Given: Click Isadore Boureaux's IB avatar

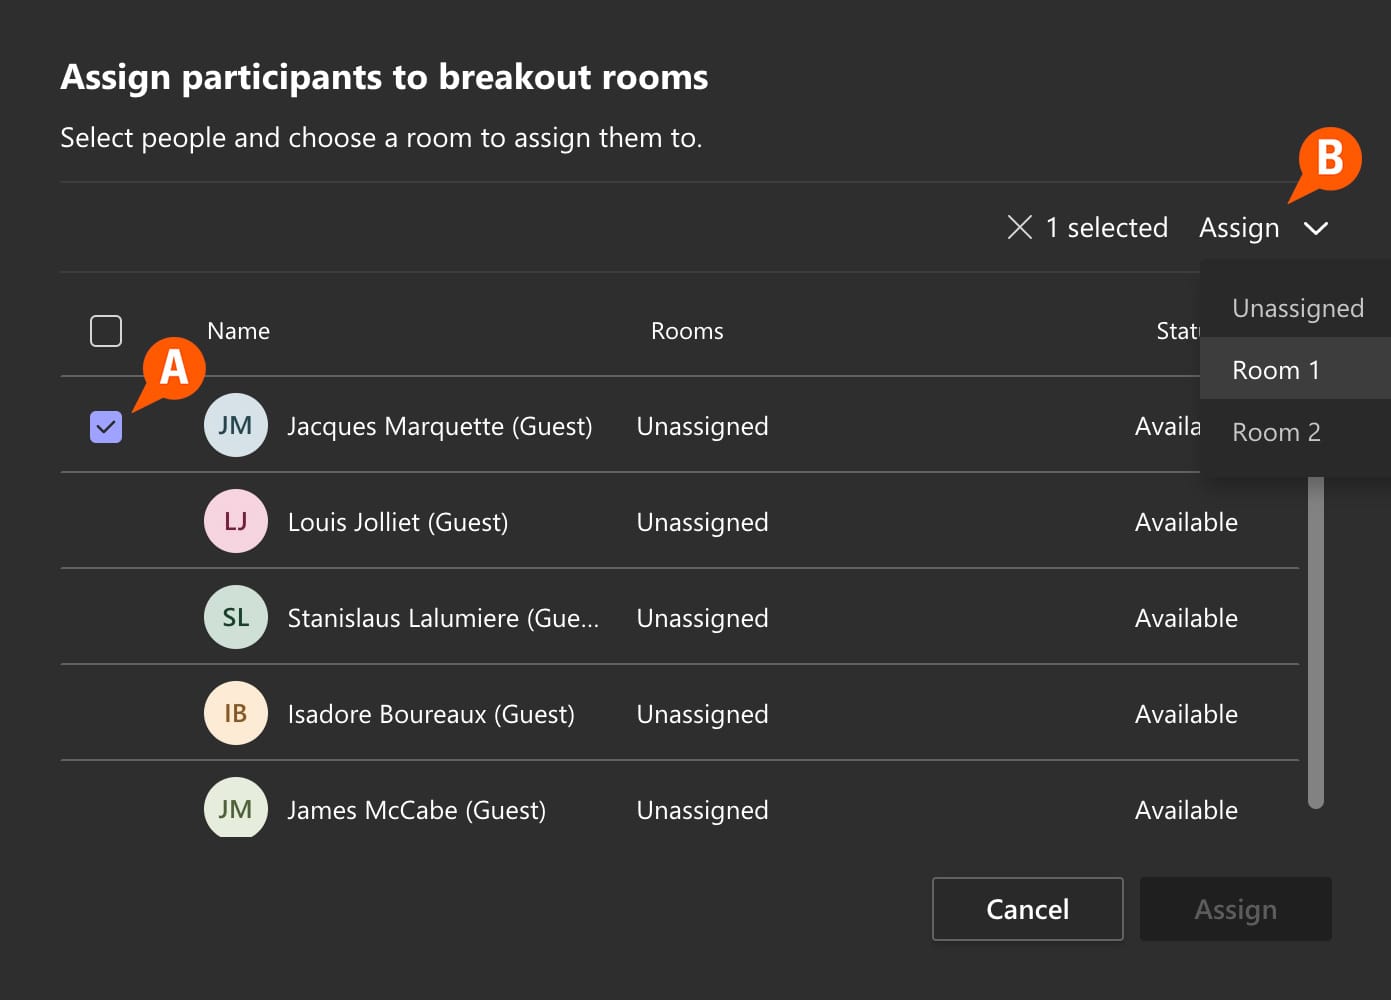Looking at the screenshot, I should [235, 713].
